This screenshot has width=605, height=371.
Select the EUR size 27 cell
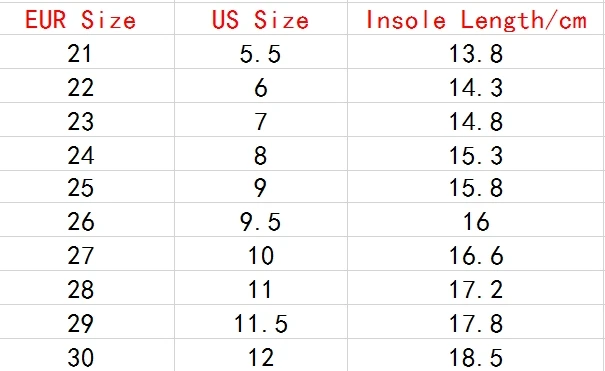click(87, 254)
